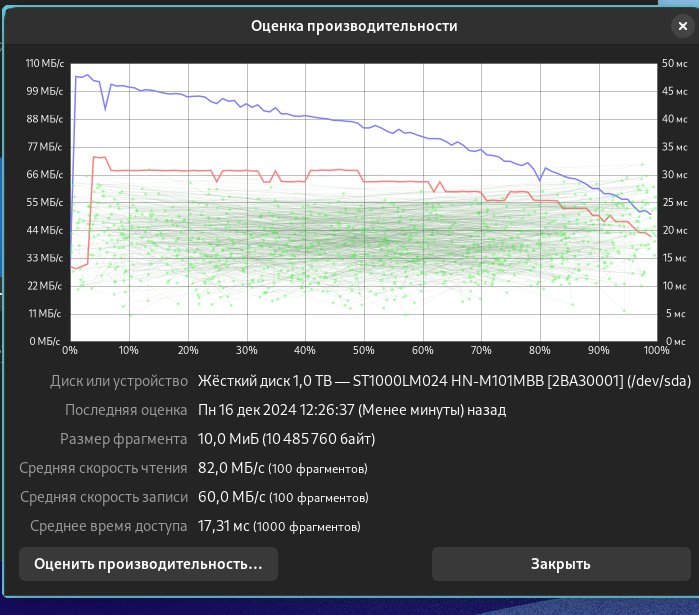The image size is (699, 615).
Task: Click the access time value 17,31 мс
Action: pyautogui.click(x=223, y=526)
